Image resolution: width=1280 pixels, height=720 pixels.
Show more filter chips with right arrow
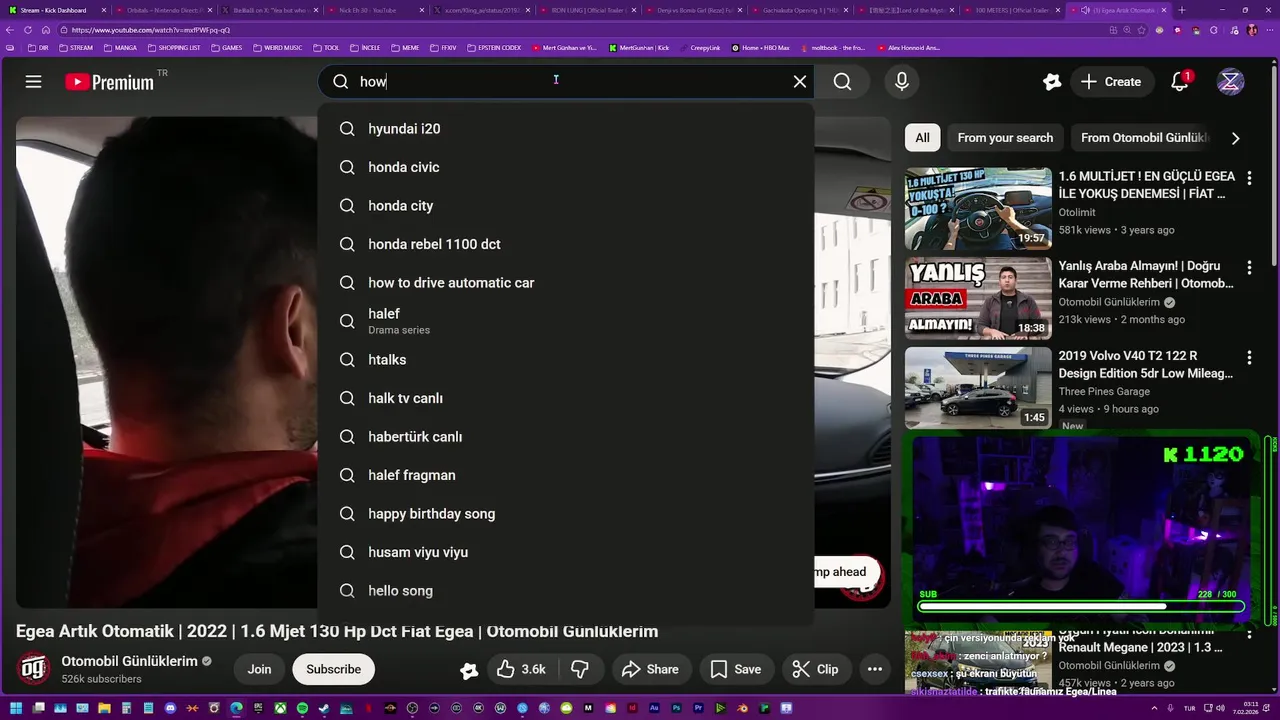pos(1236,138)
